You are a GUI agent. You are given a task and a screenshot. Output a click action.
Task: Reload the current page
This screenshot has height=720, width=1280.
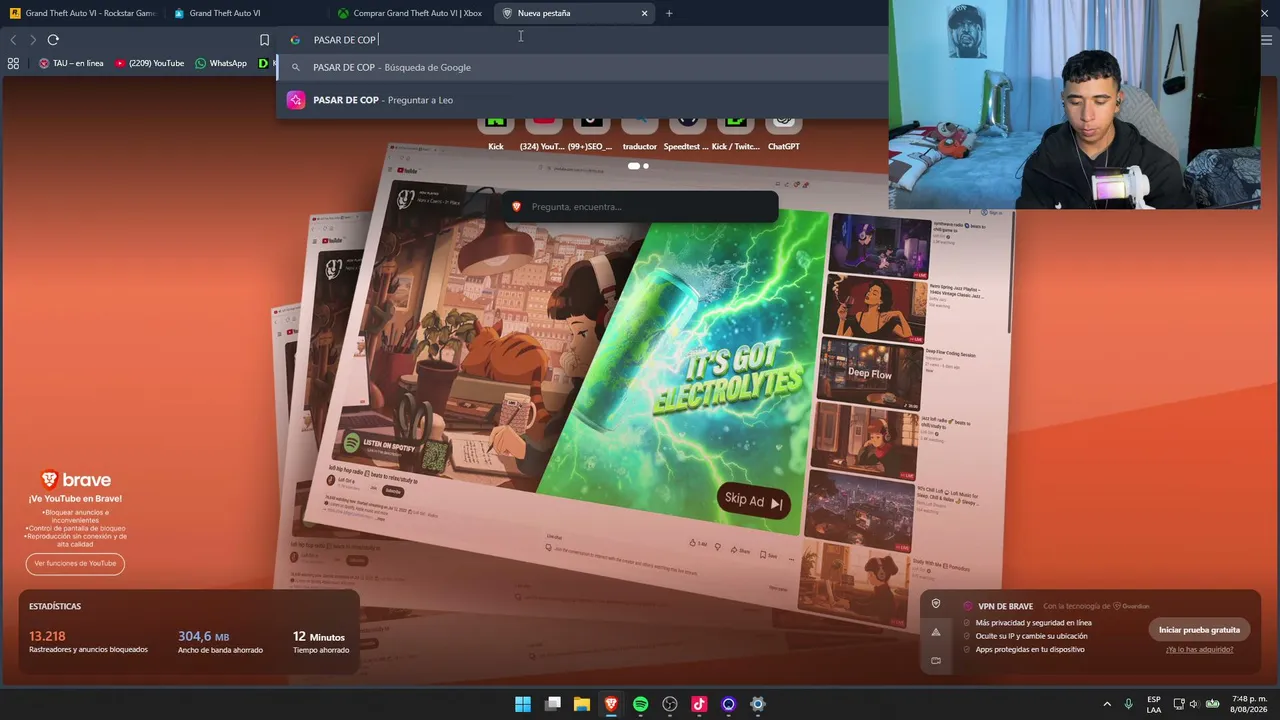click(53, 40)
